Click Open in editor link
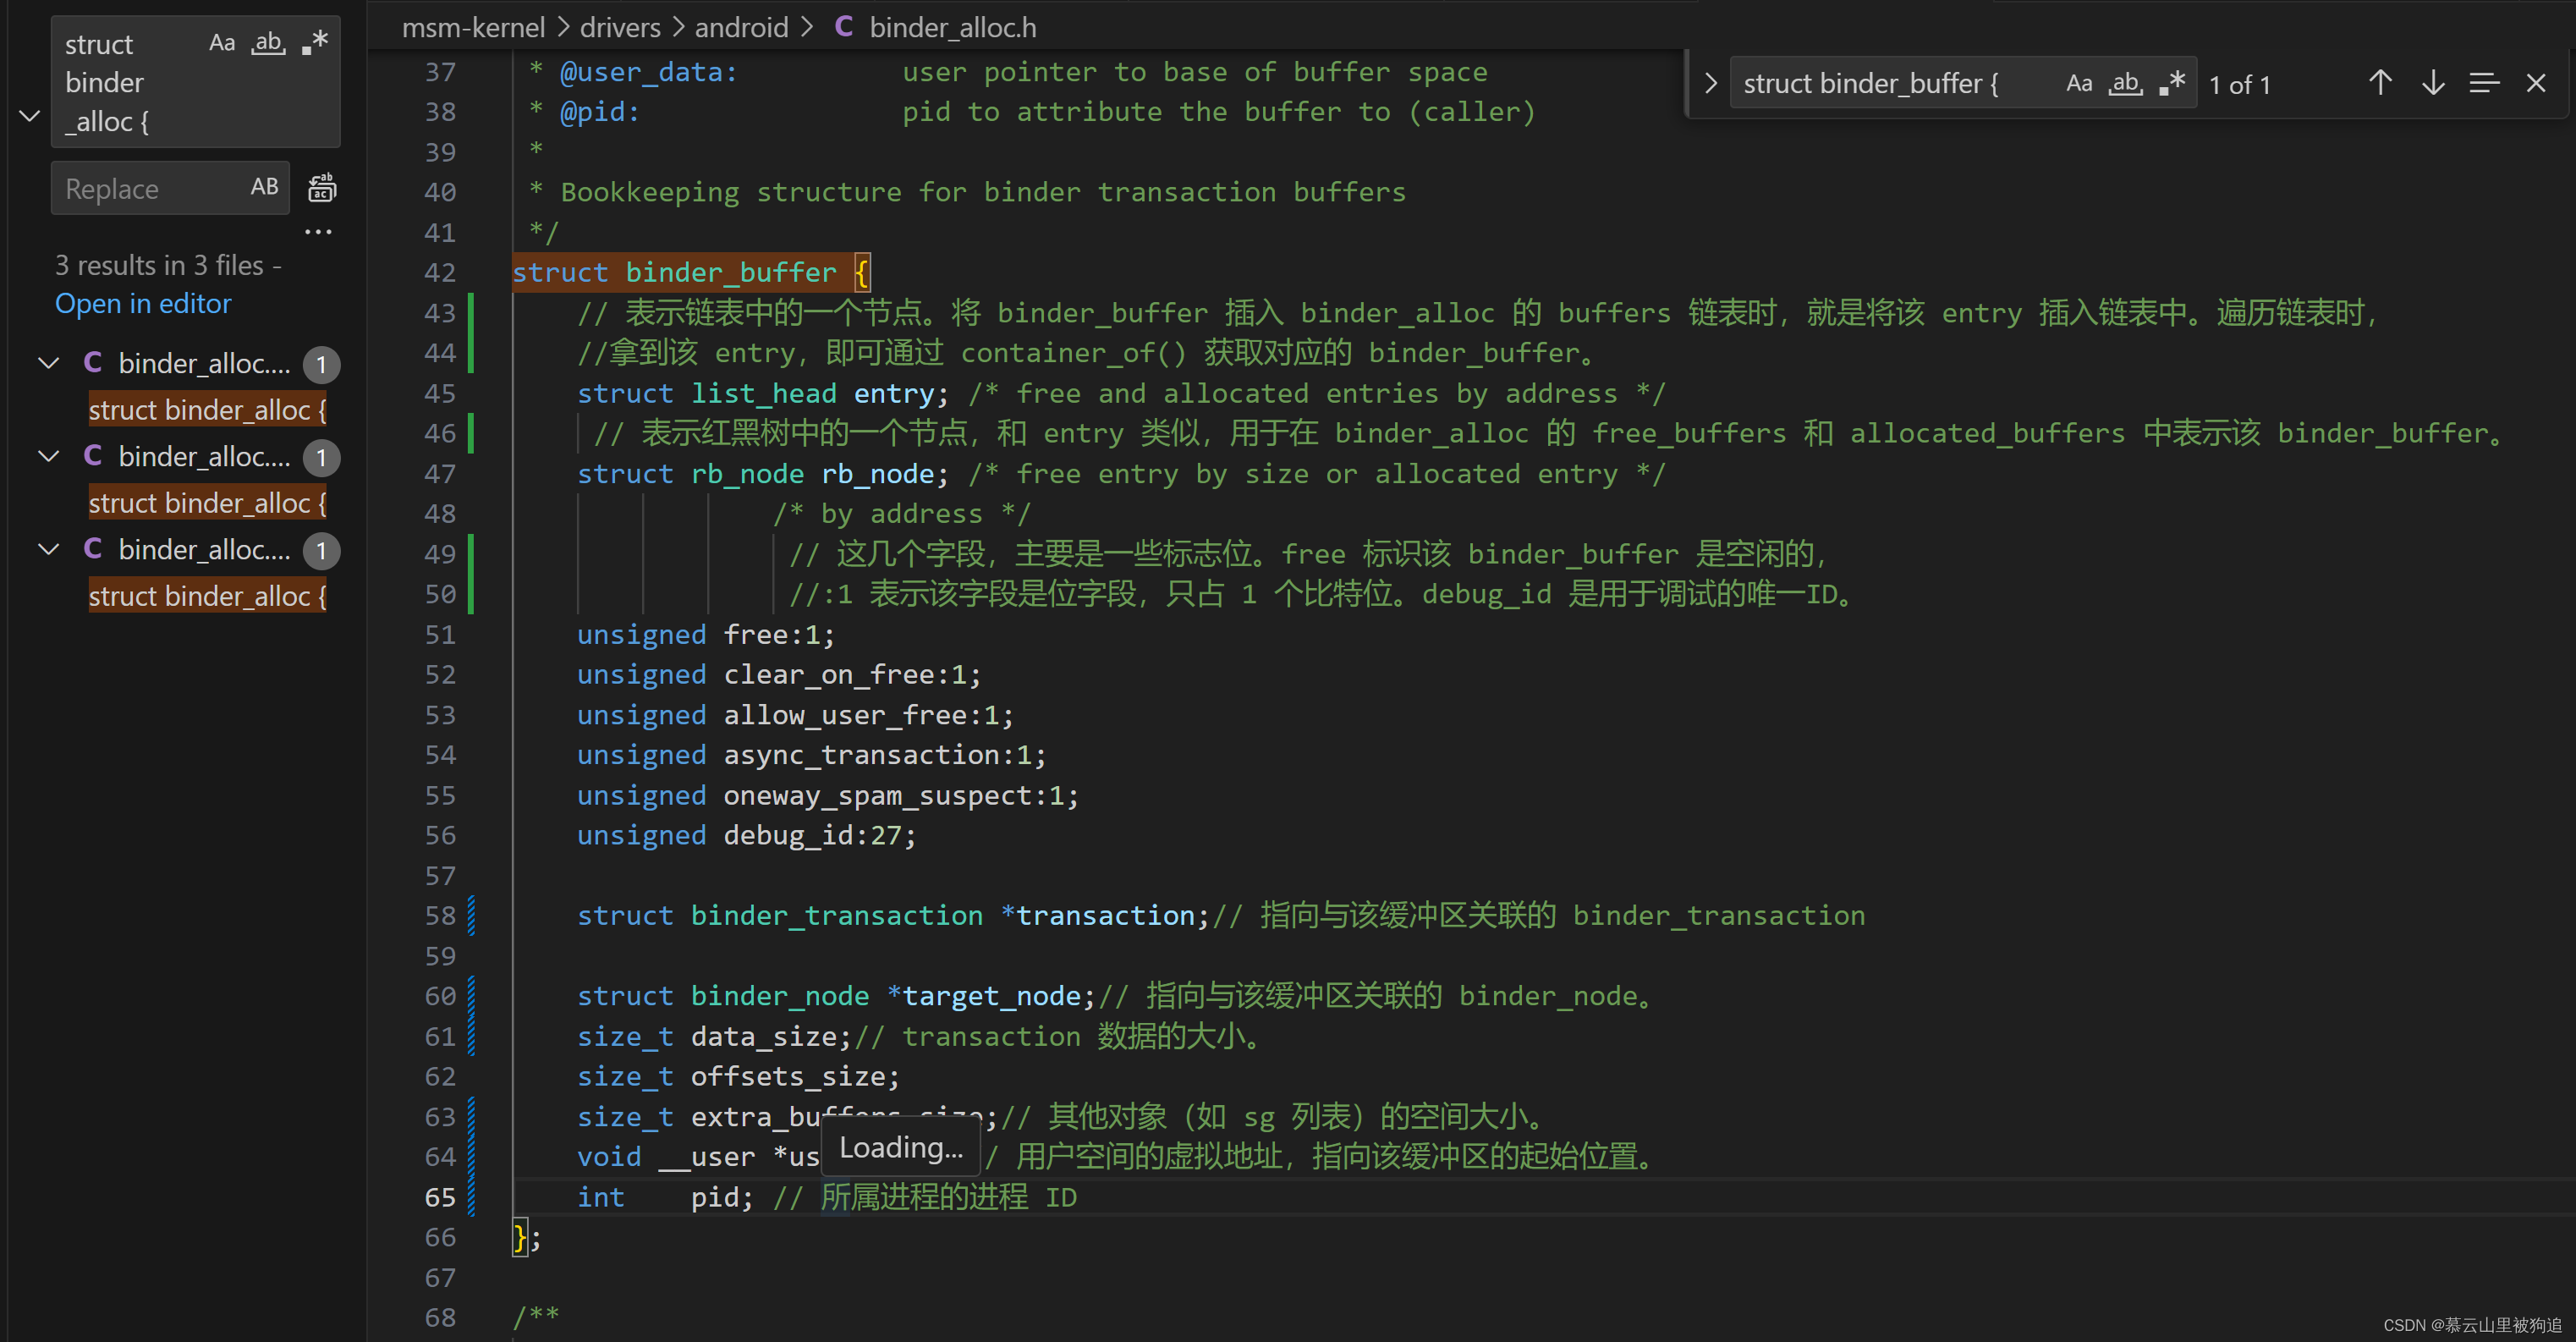 [142, 303]
